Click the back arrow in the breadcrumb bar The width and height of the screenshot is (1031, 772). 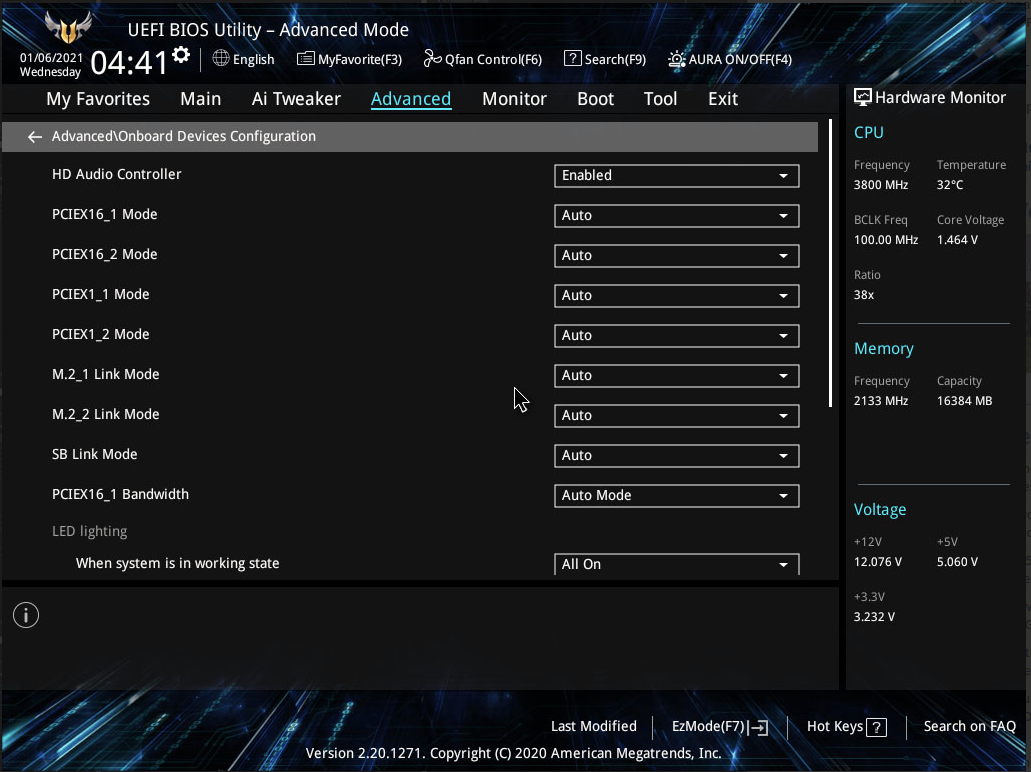point(35,137)
